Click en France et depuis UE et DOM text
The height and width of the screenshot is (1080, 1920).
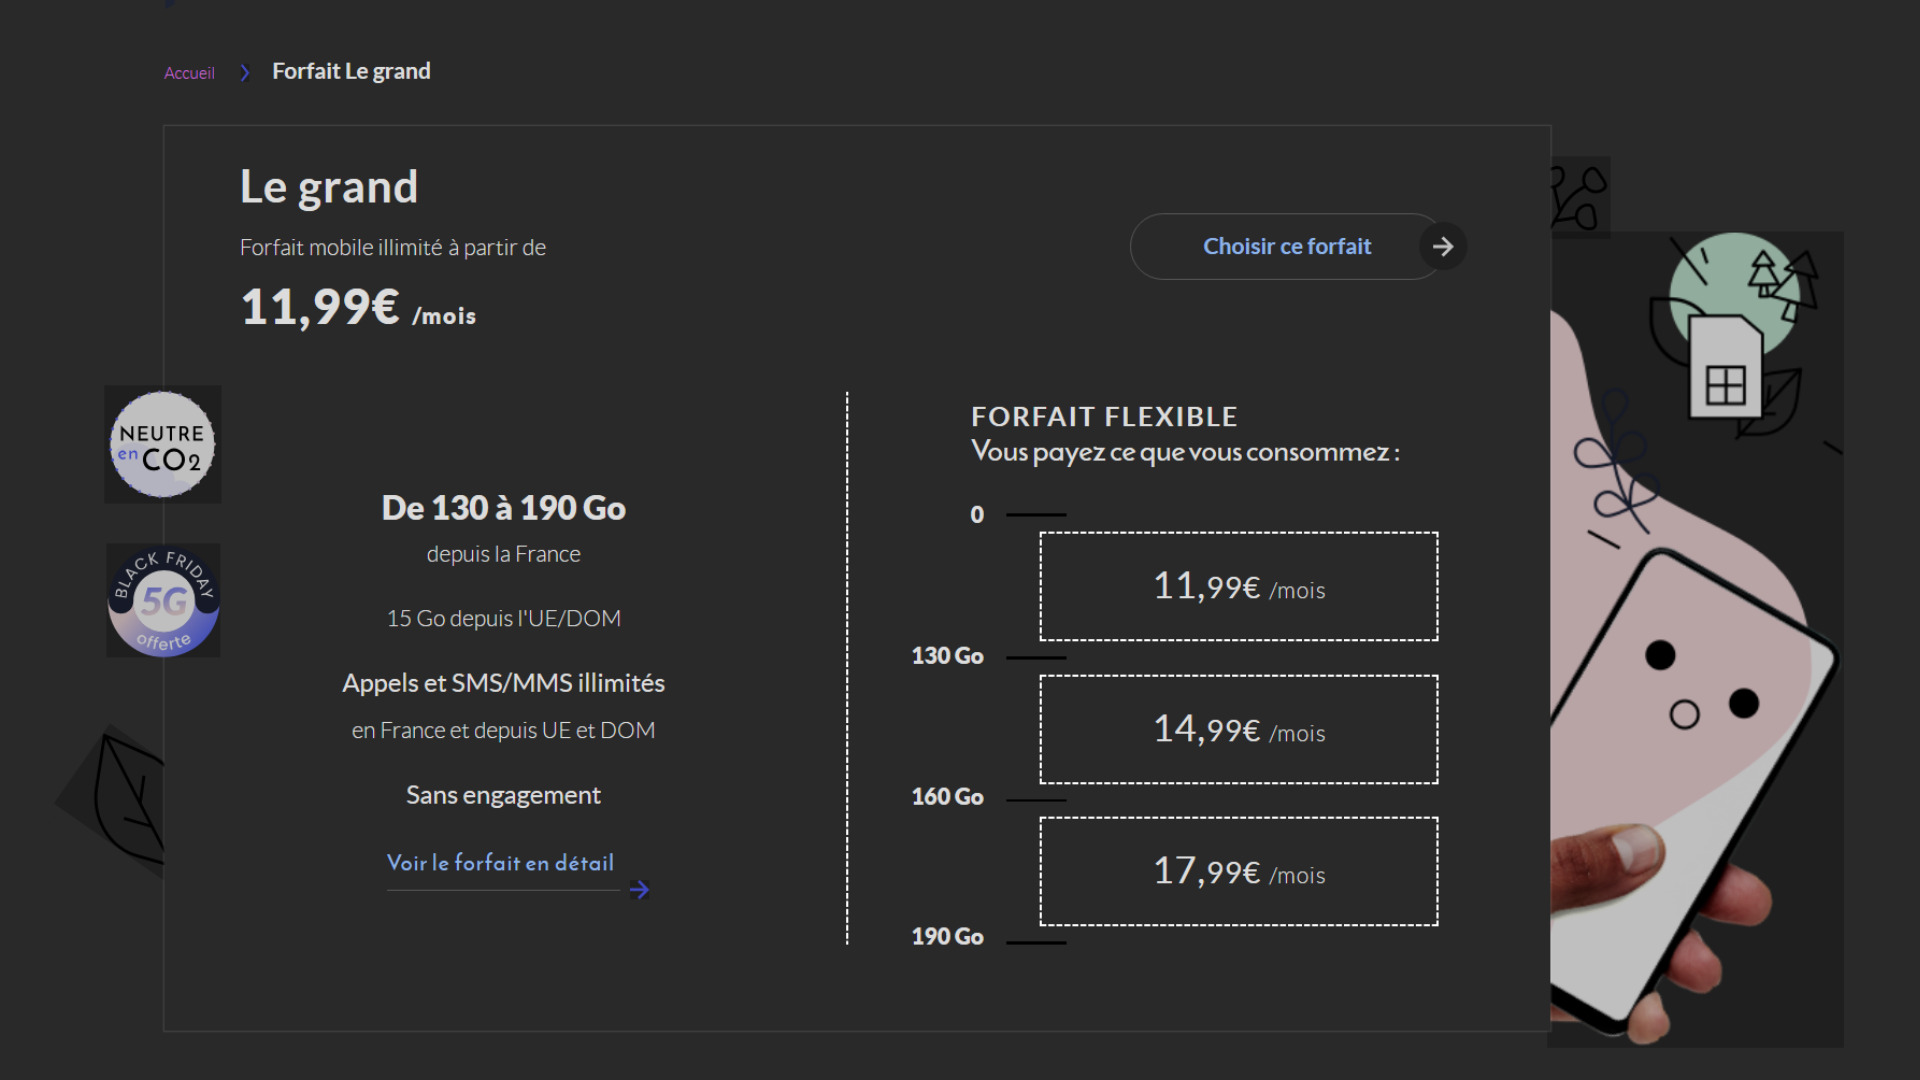pyautogui.click(x=503, y=730)
